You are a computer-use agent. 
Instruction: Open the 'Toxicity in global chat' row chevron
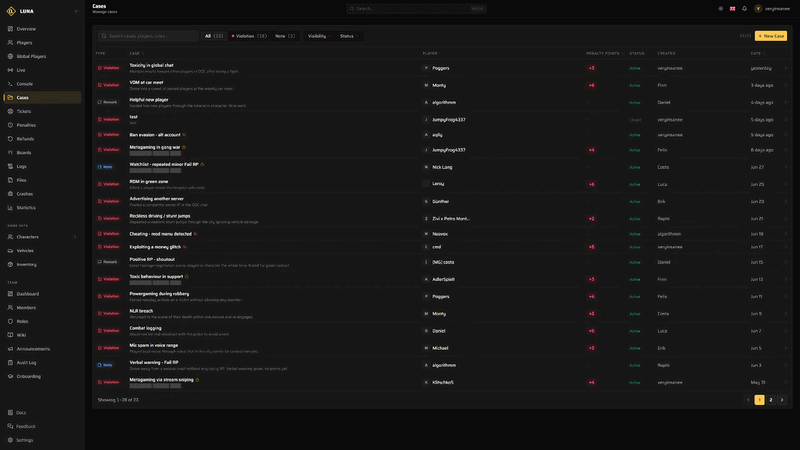[786, 68]
